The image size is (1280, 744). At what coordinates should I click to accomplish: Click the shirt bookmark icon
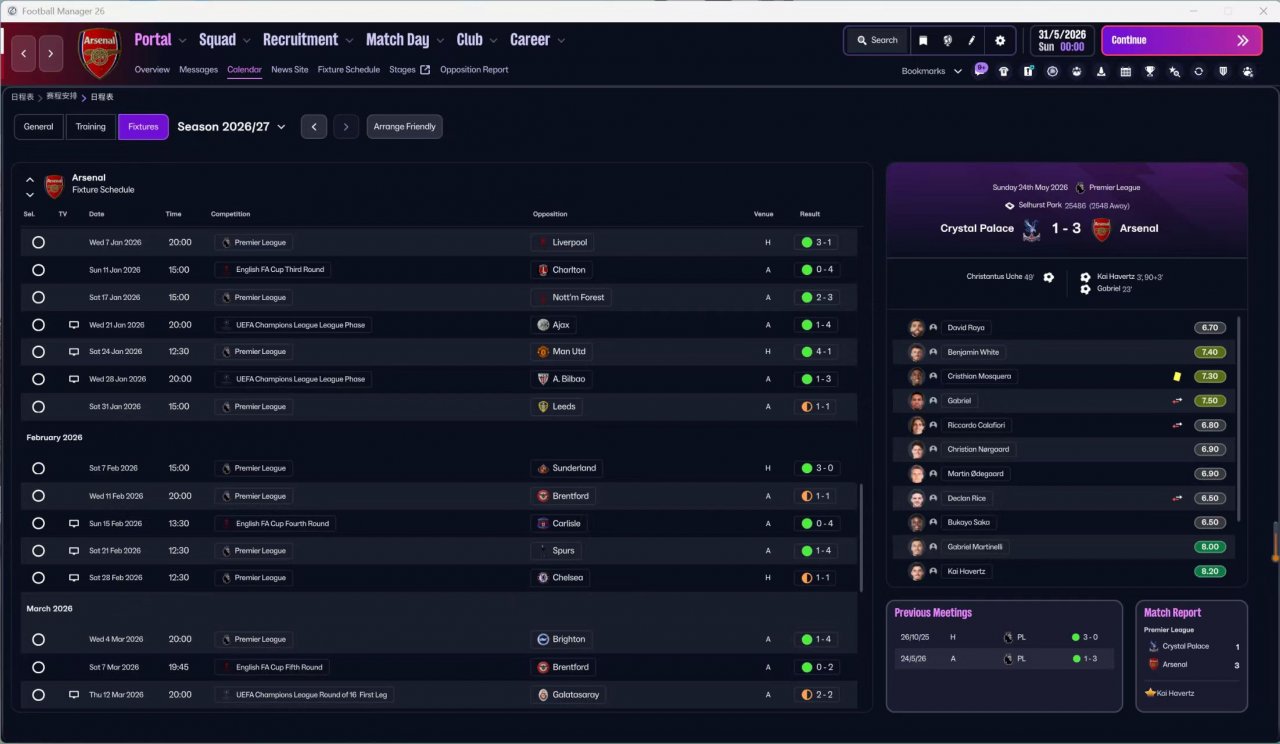pyautogui.click(x=1004, y=72)
